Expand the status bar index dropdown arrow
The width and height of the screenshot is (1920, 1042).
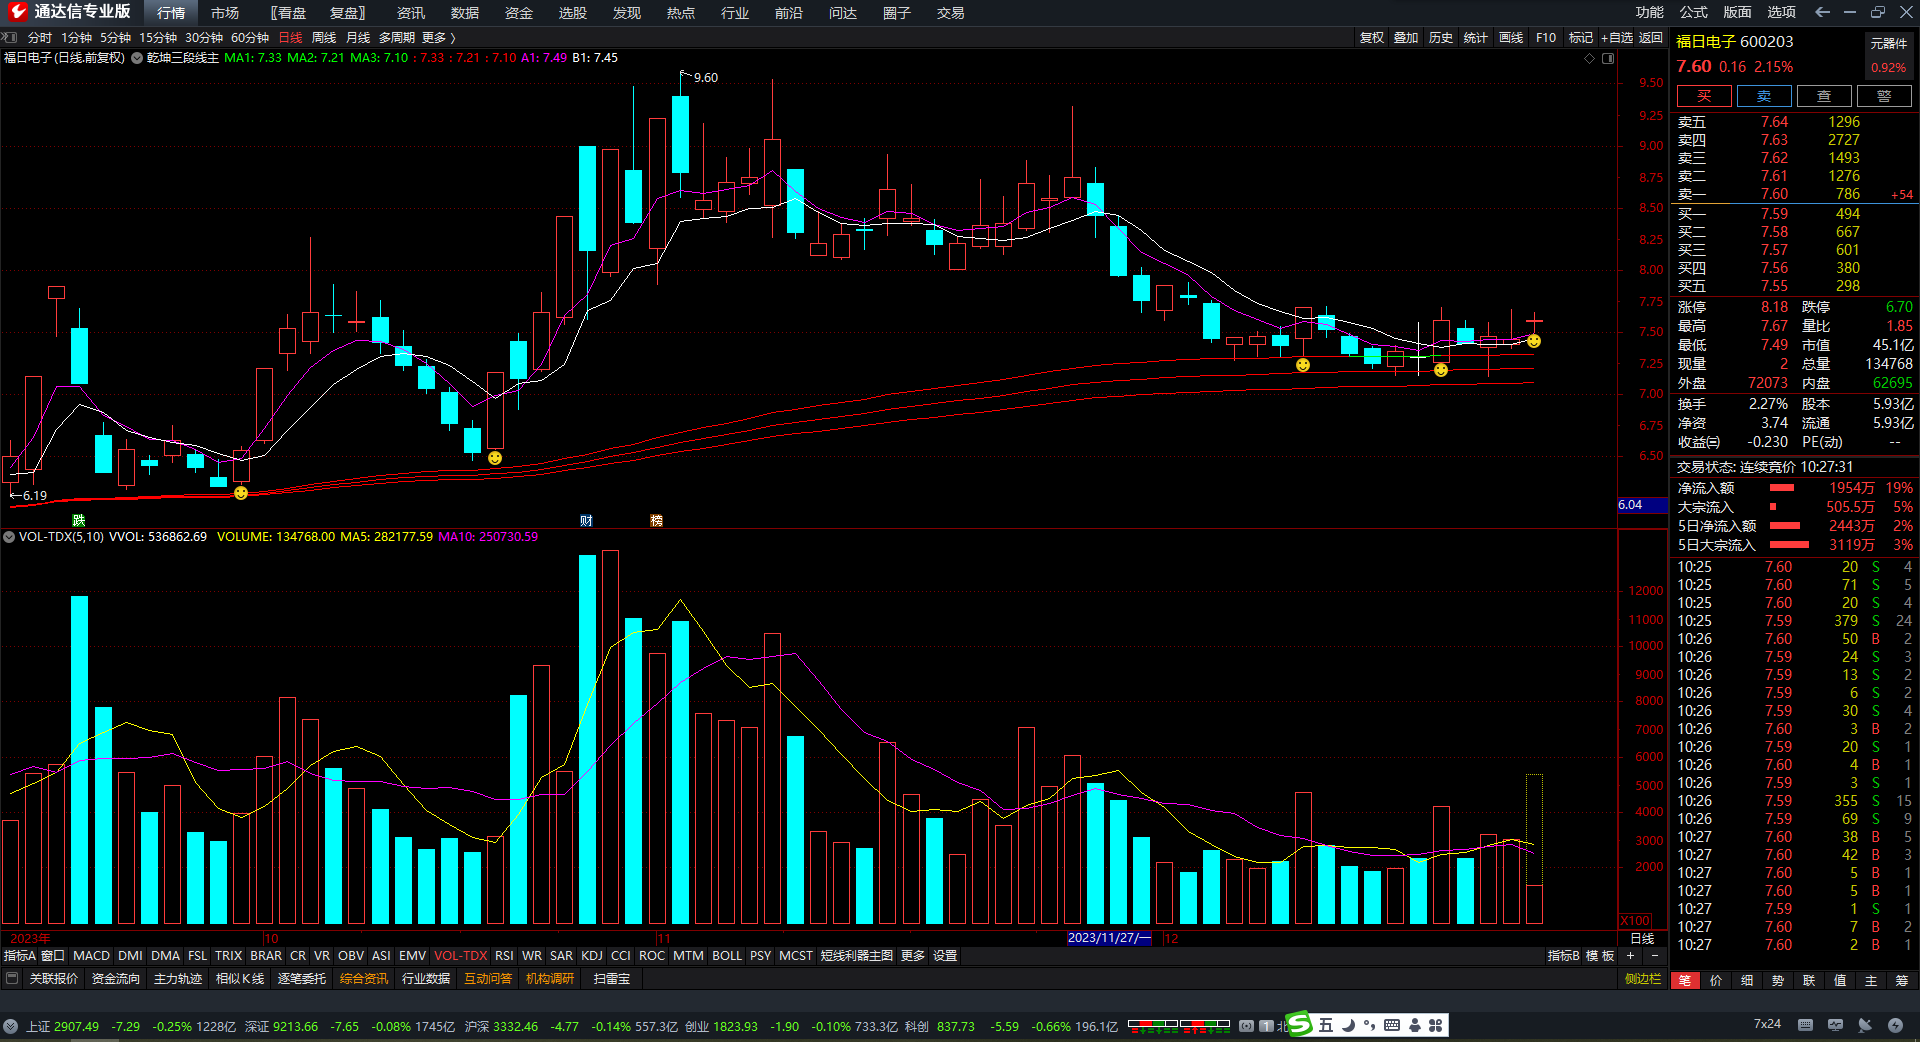click(x=10, y=1026)
